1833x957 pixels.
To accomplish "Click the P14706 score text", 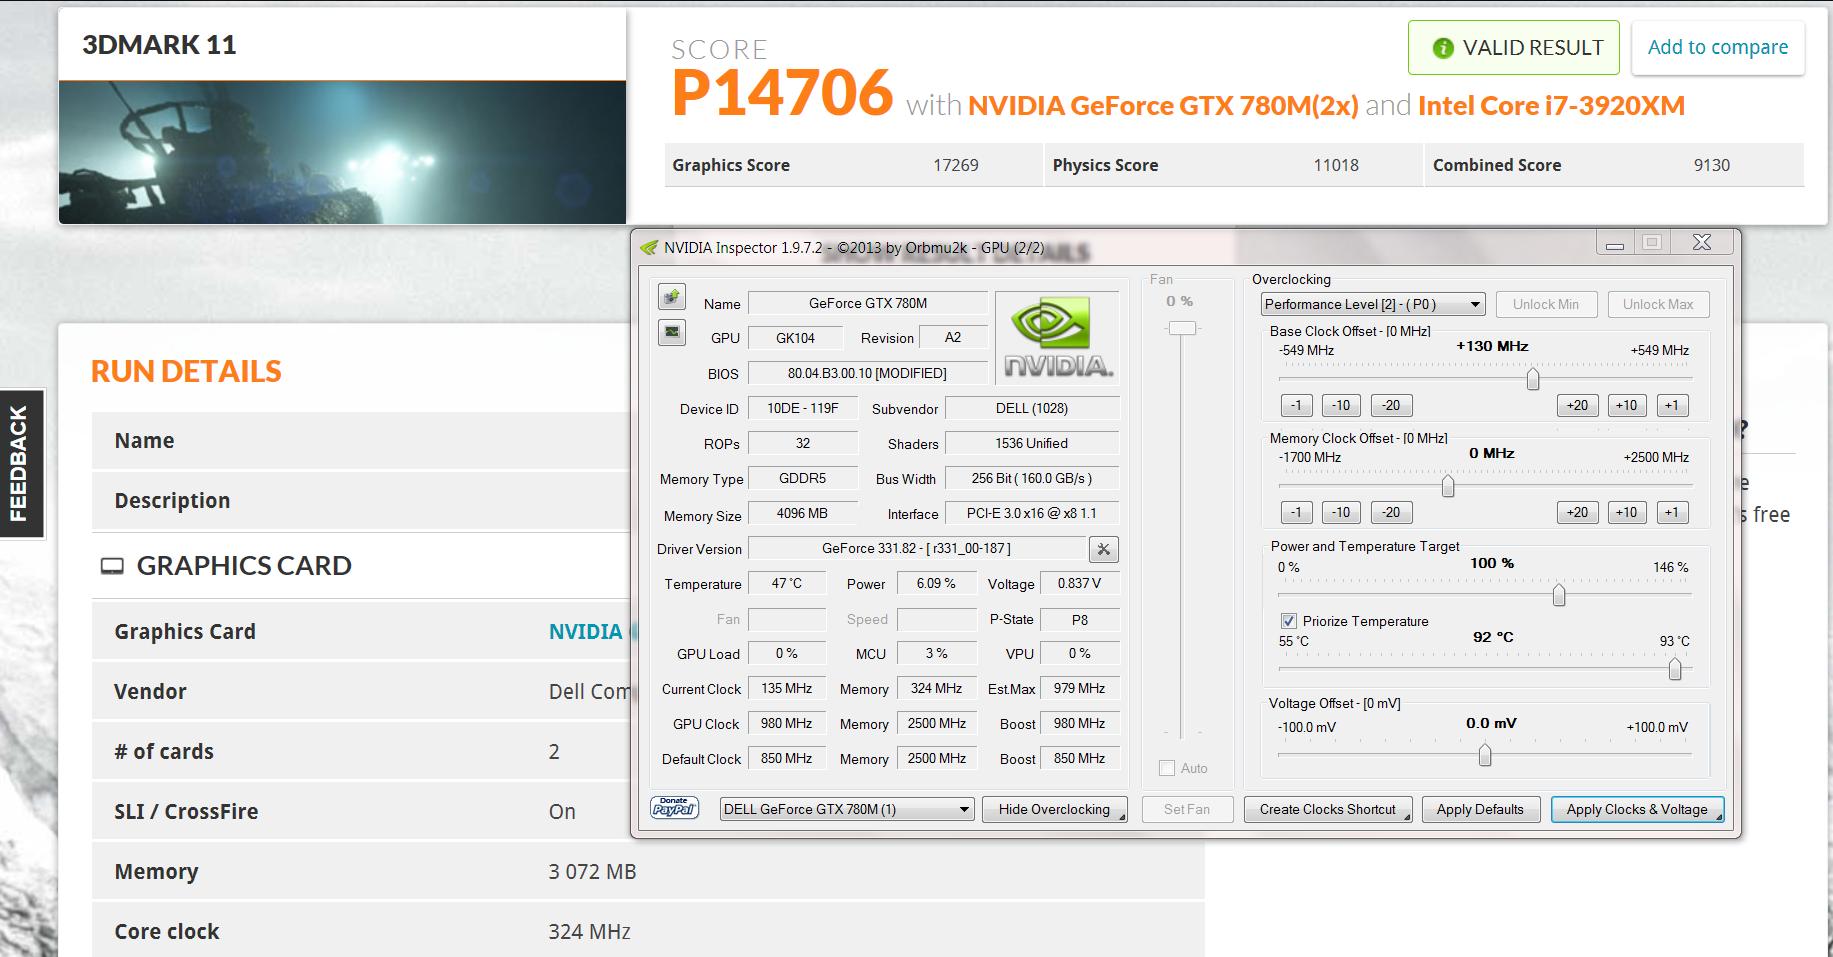I will [x=782, y=92].
